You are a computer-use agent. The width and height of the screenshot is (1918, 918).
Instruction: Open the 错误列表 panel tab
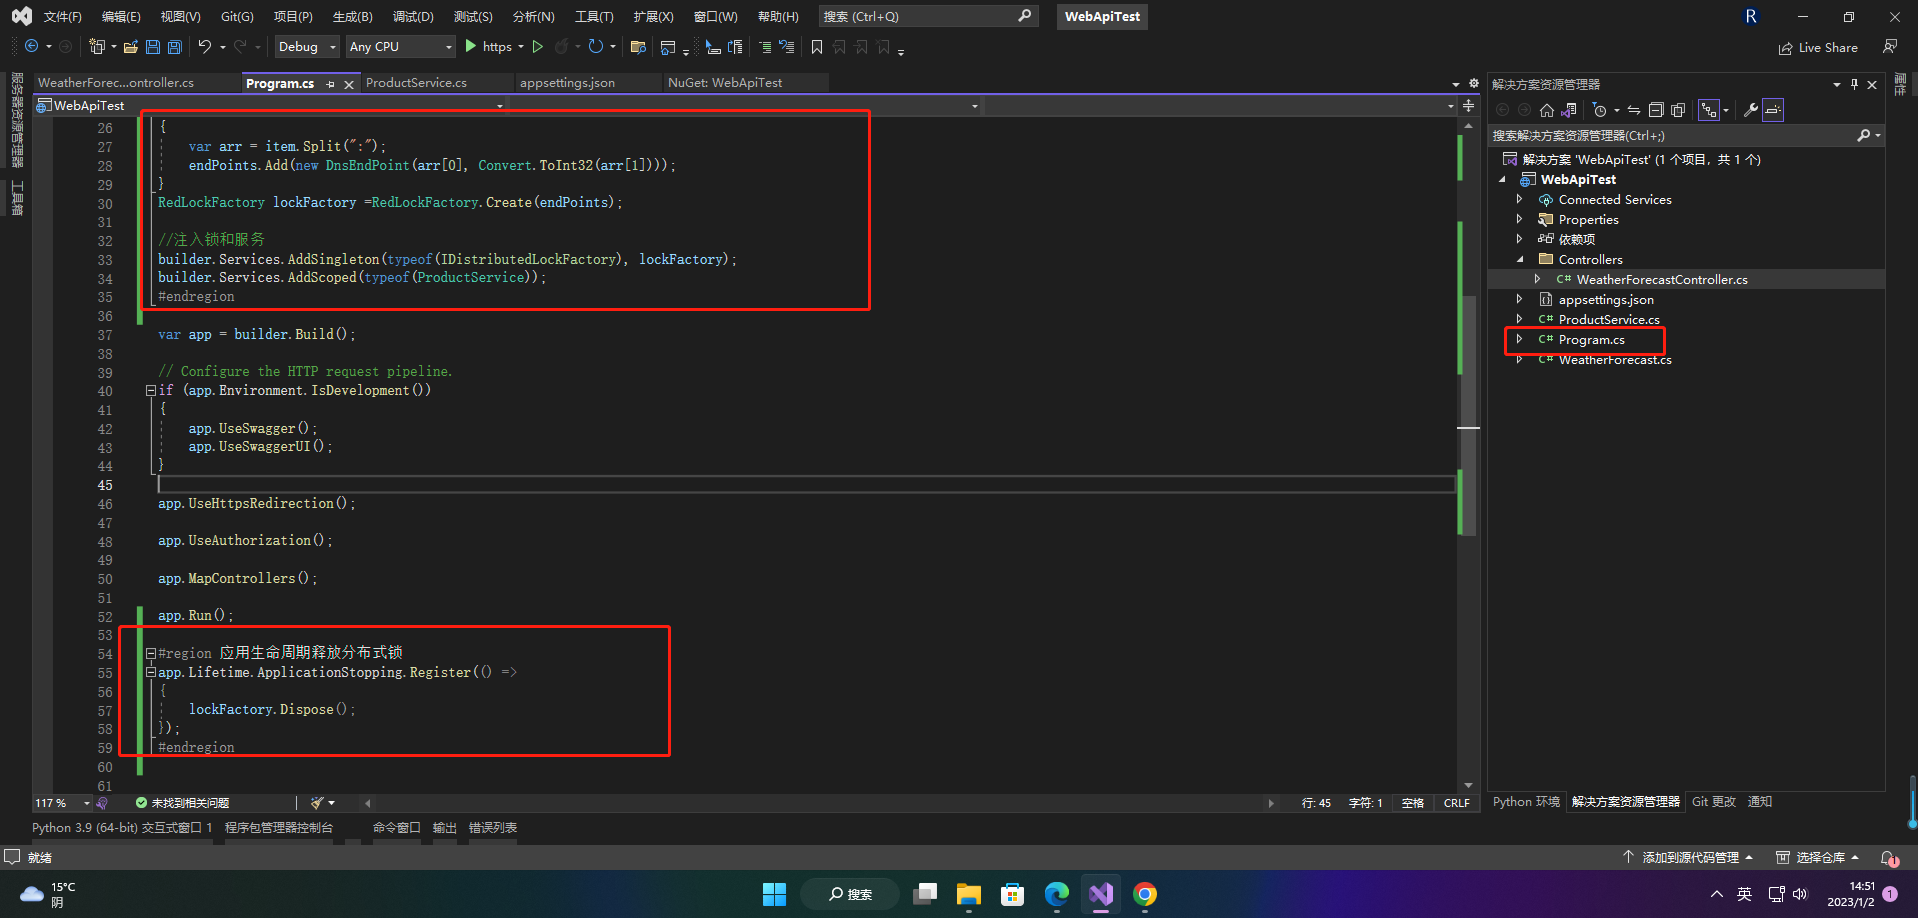click(493, 828)
